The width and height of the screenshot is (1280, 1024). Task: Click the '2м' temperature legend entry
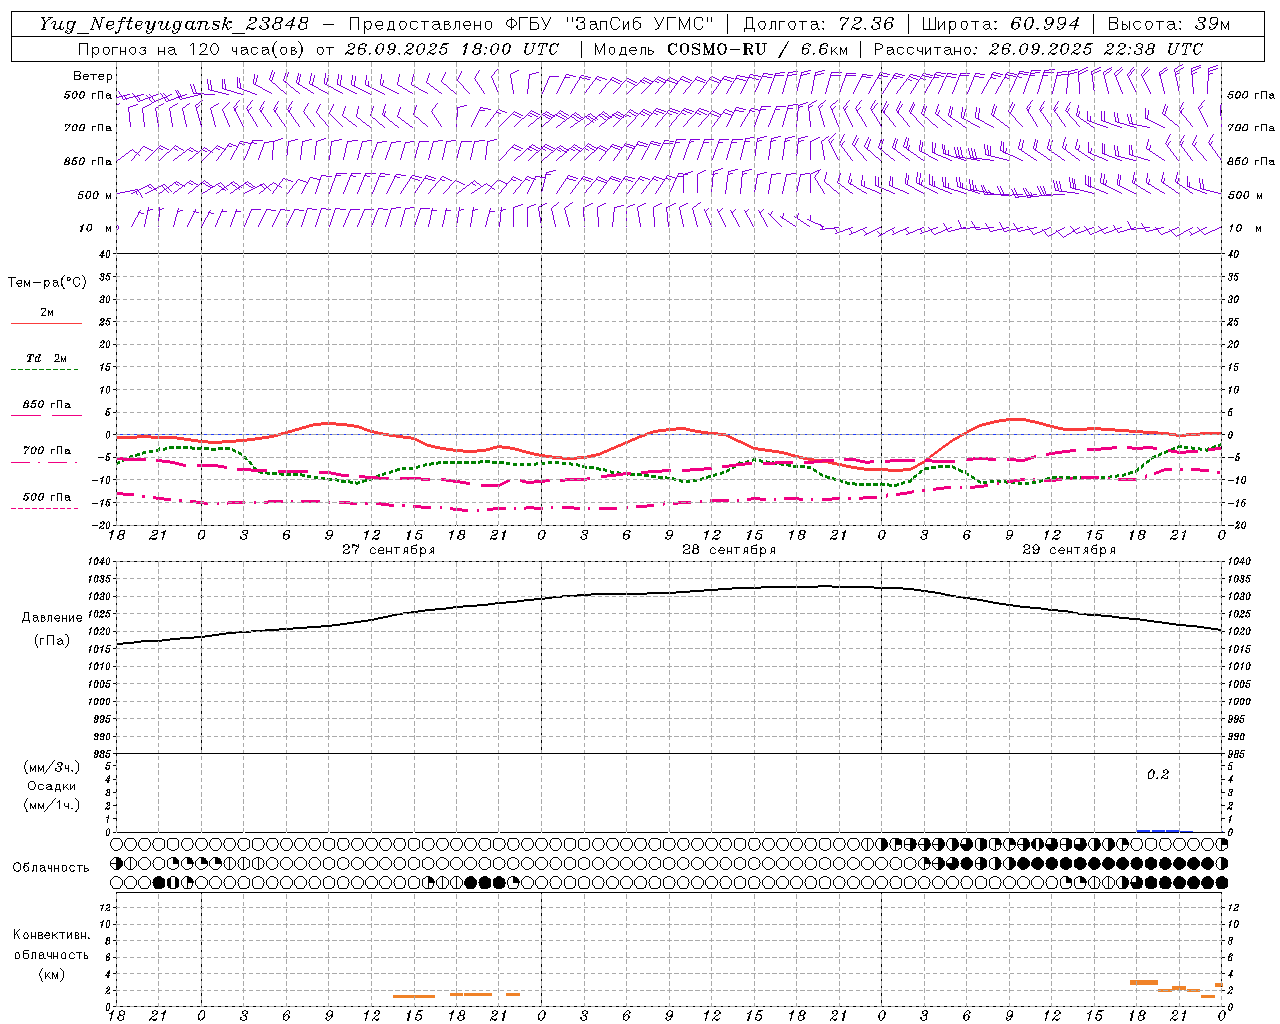click(47, 313)
